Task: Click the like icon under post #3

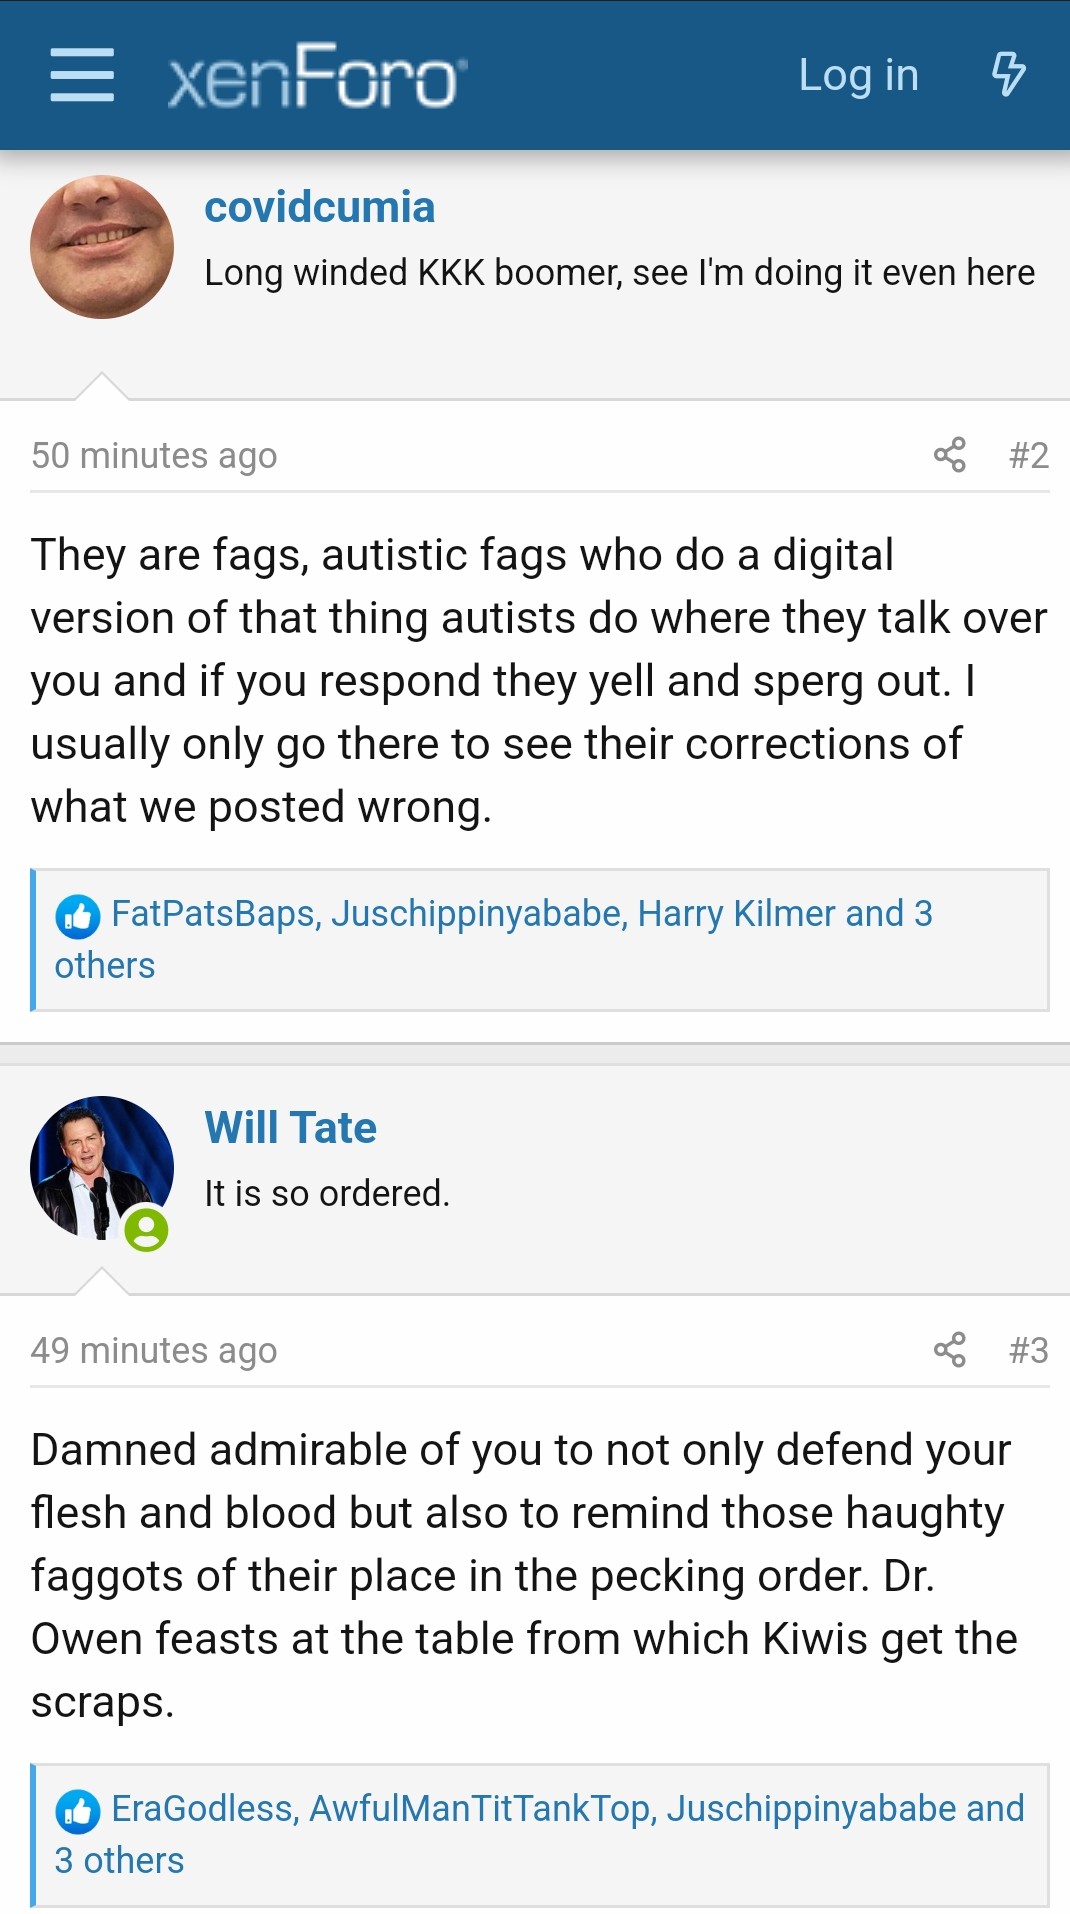Action: coord(78,1810)
